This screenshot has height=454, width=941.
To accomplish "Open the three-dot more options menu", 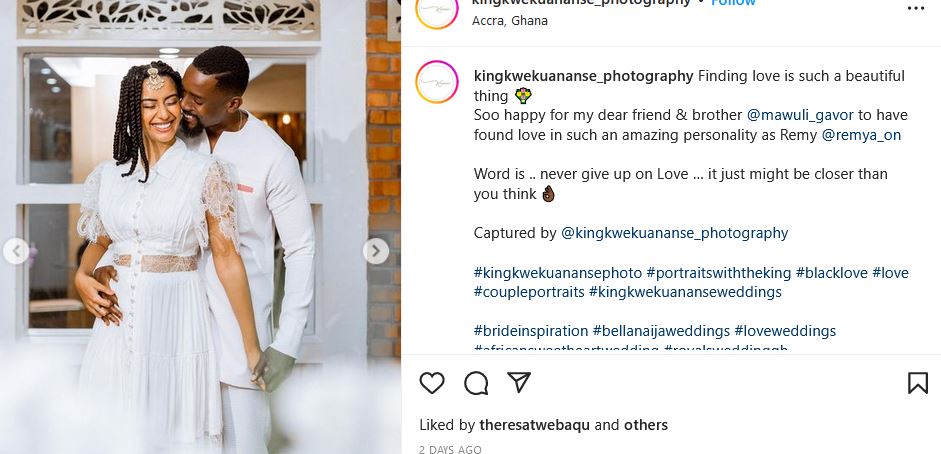I will (915, 8).
